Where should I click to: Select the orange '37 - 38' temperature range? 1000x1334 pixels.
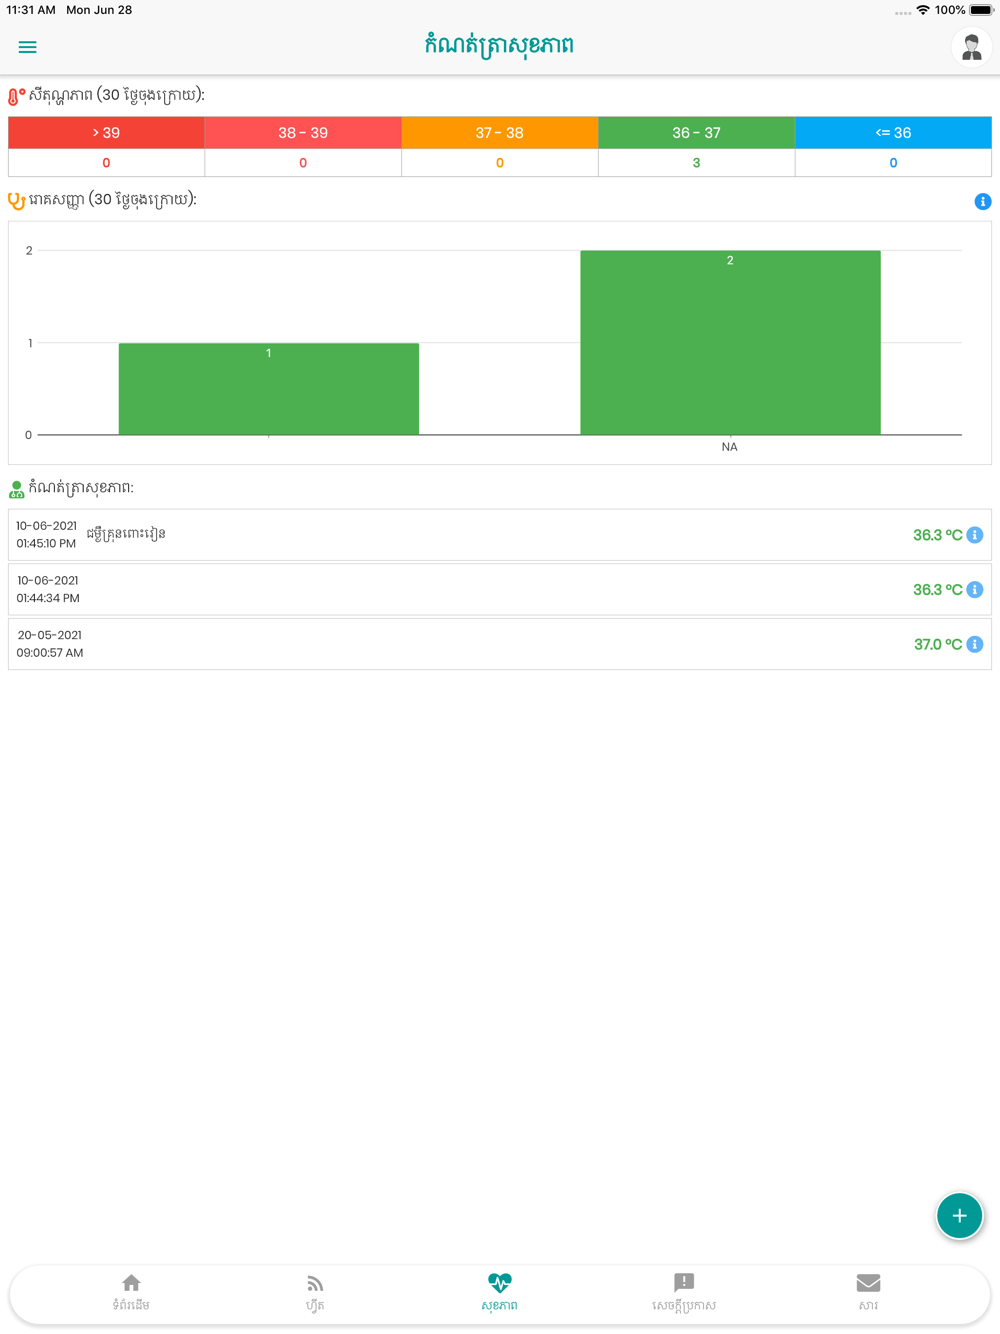point(500,133)
